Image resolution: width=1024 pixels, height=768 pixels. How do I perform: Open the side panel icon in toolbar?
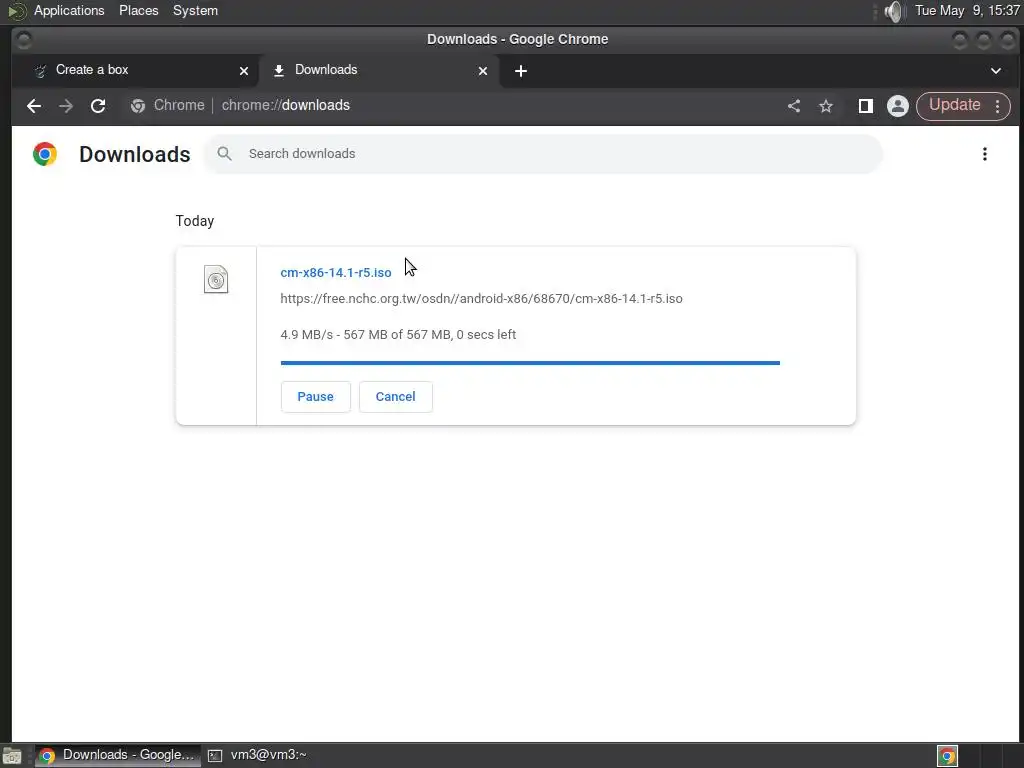pyautogui.click(x=865, y=106)
